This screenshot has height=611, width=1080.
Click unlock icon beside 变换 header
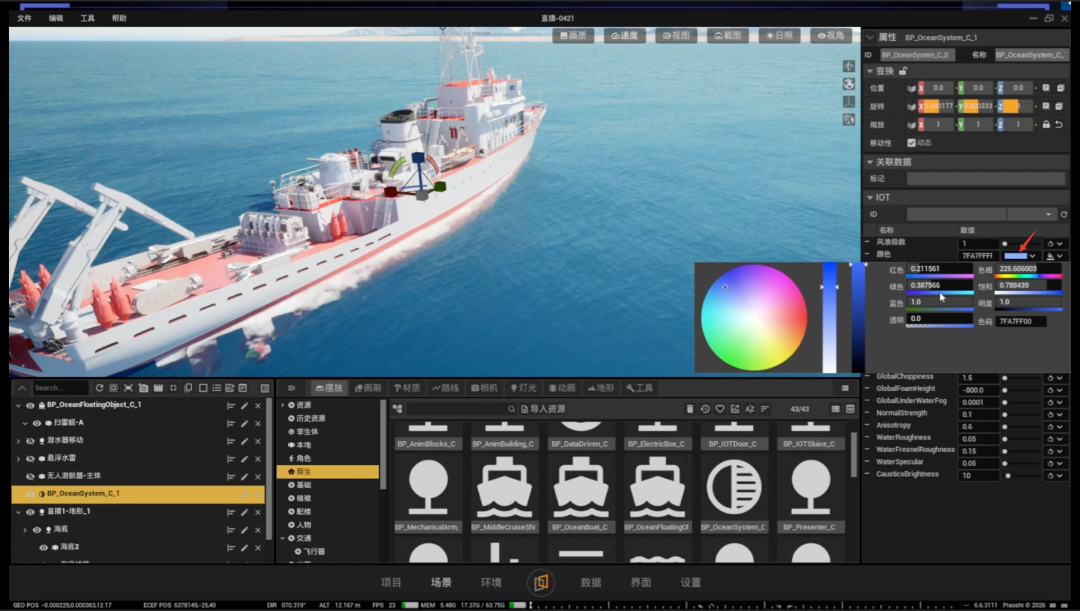[x=903, y=71]
